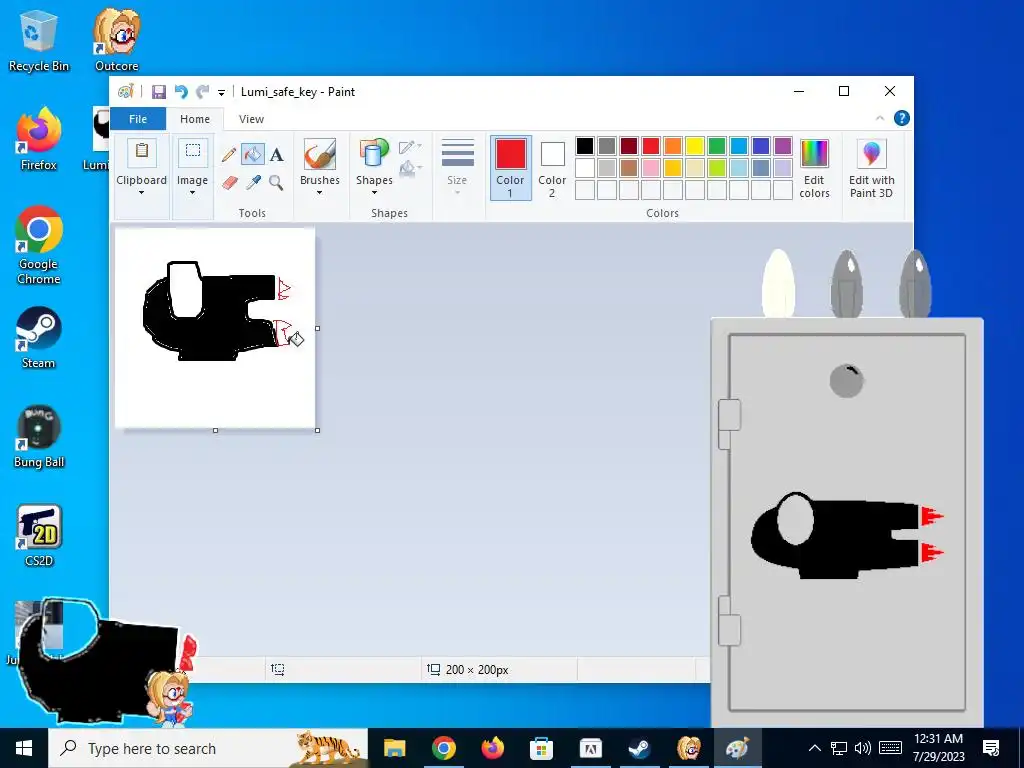Click the Brushes tool icon
The width and height of the screenshot is (1024, 768).
point(320,154)
